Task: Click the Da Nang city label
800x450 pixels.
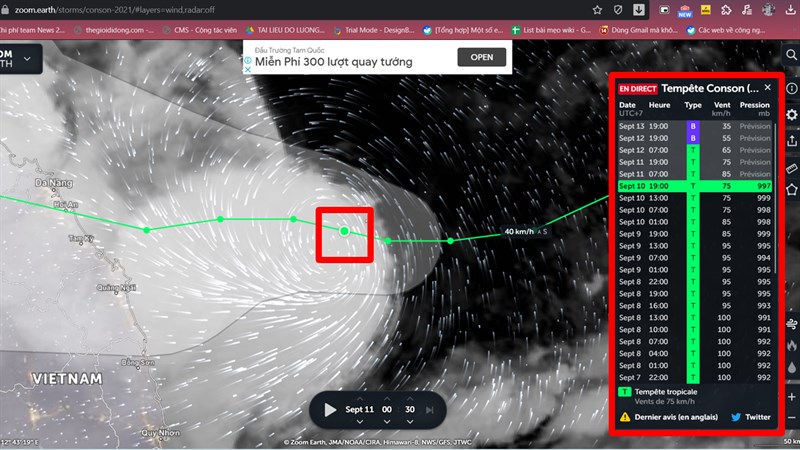Action: pos(54,183)
